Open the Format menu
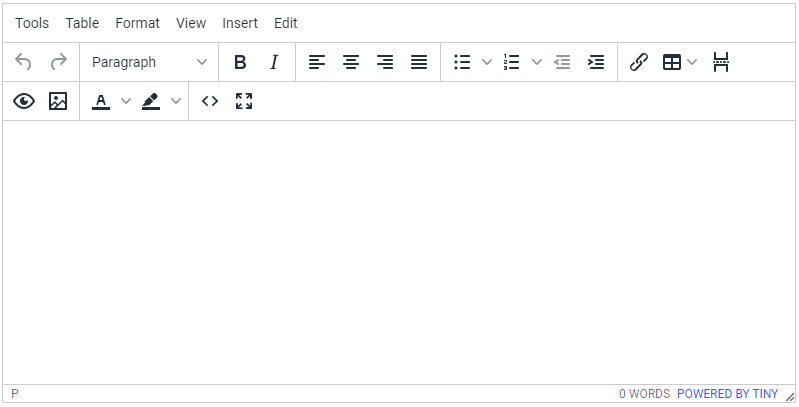The width and height of the screenshot is (799, 407). pos(138,23)
